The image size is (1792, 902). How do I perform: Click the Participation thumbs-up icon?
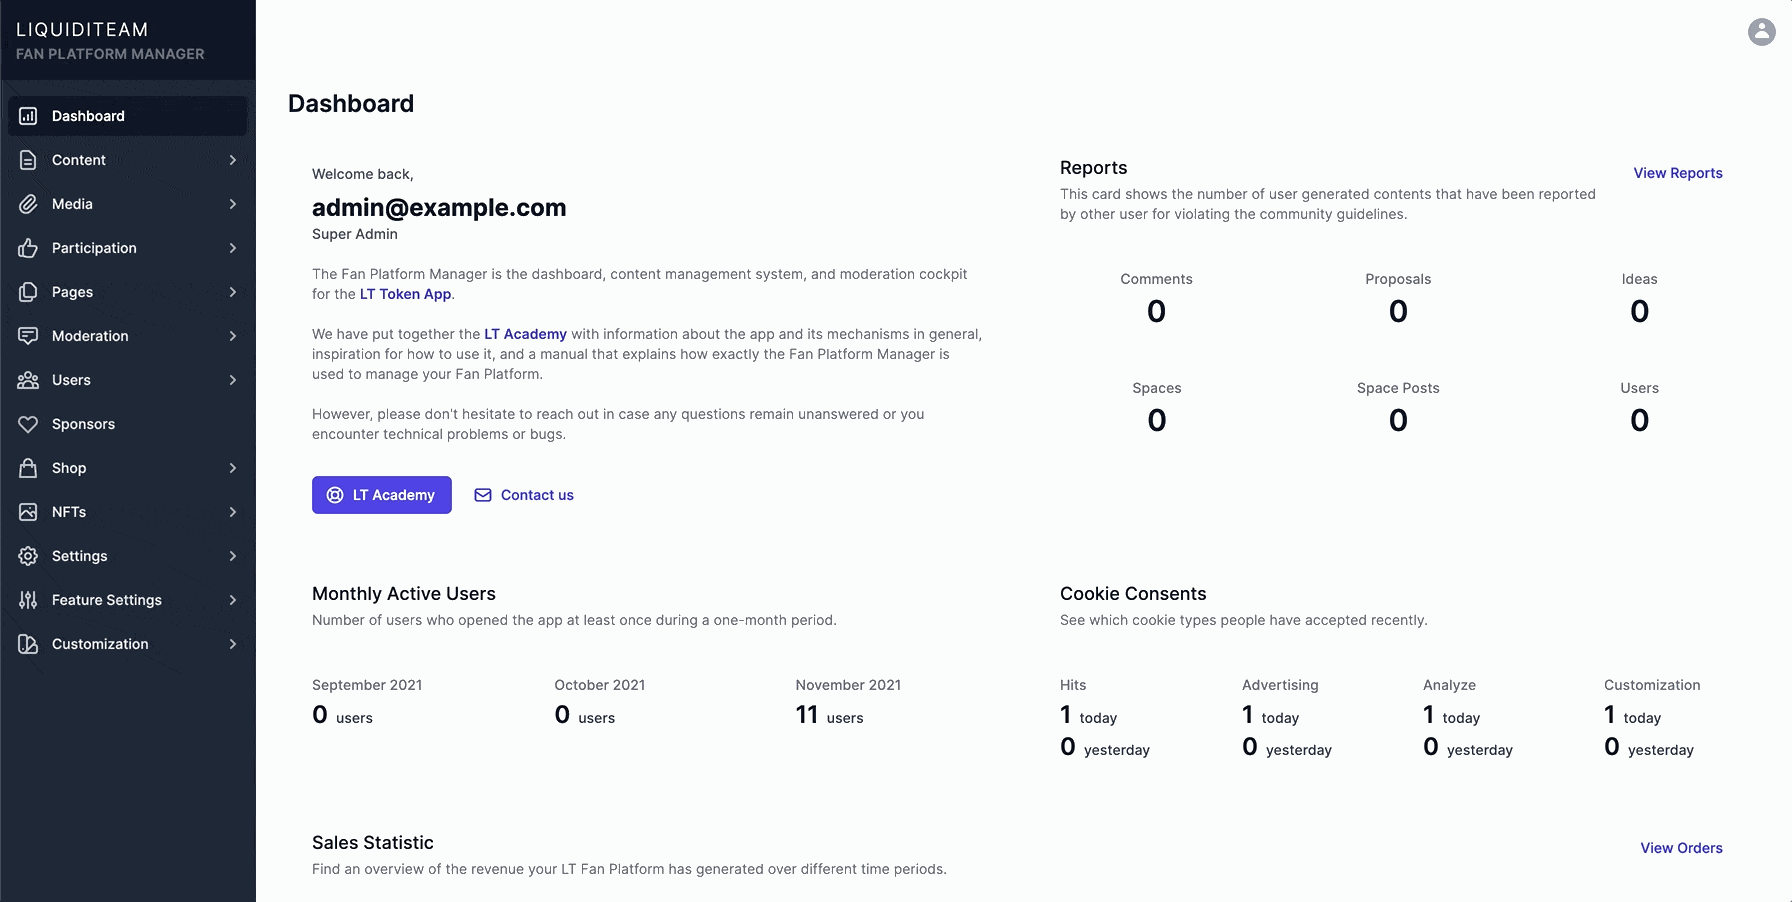[29, 248]
